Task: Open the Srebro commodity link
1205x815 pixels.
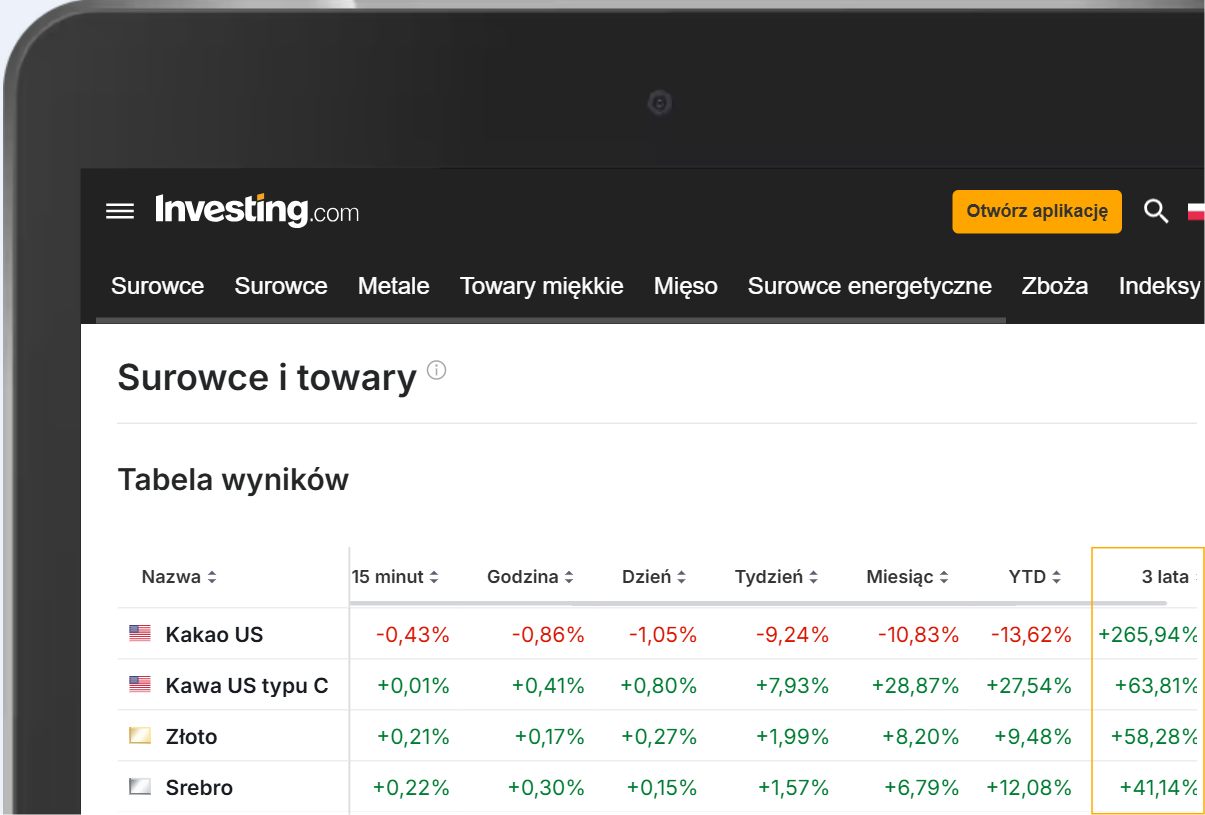Action: 199,788
